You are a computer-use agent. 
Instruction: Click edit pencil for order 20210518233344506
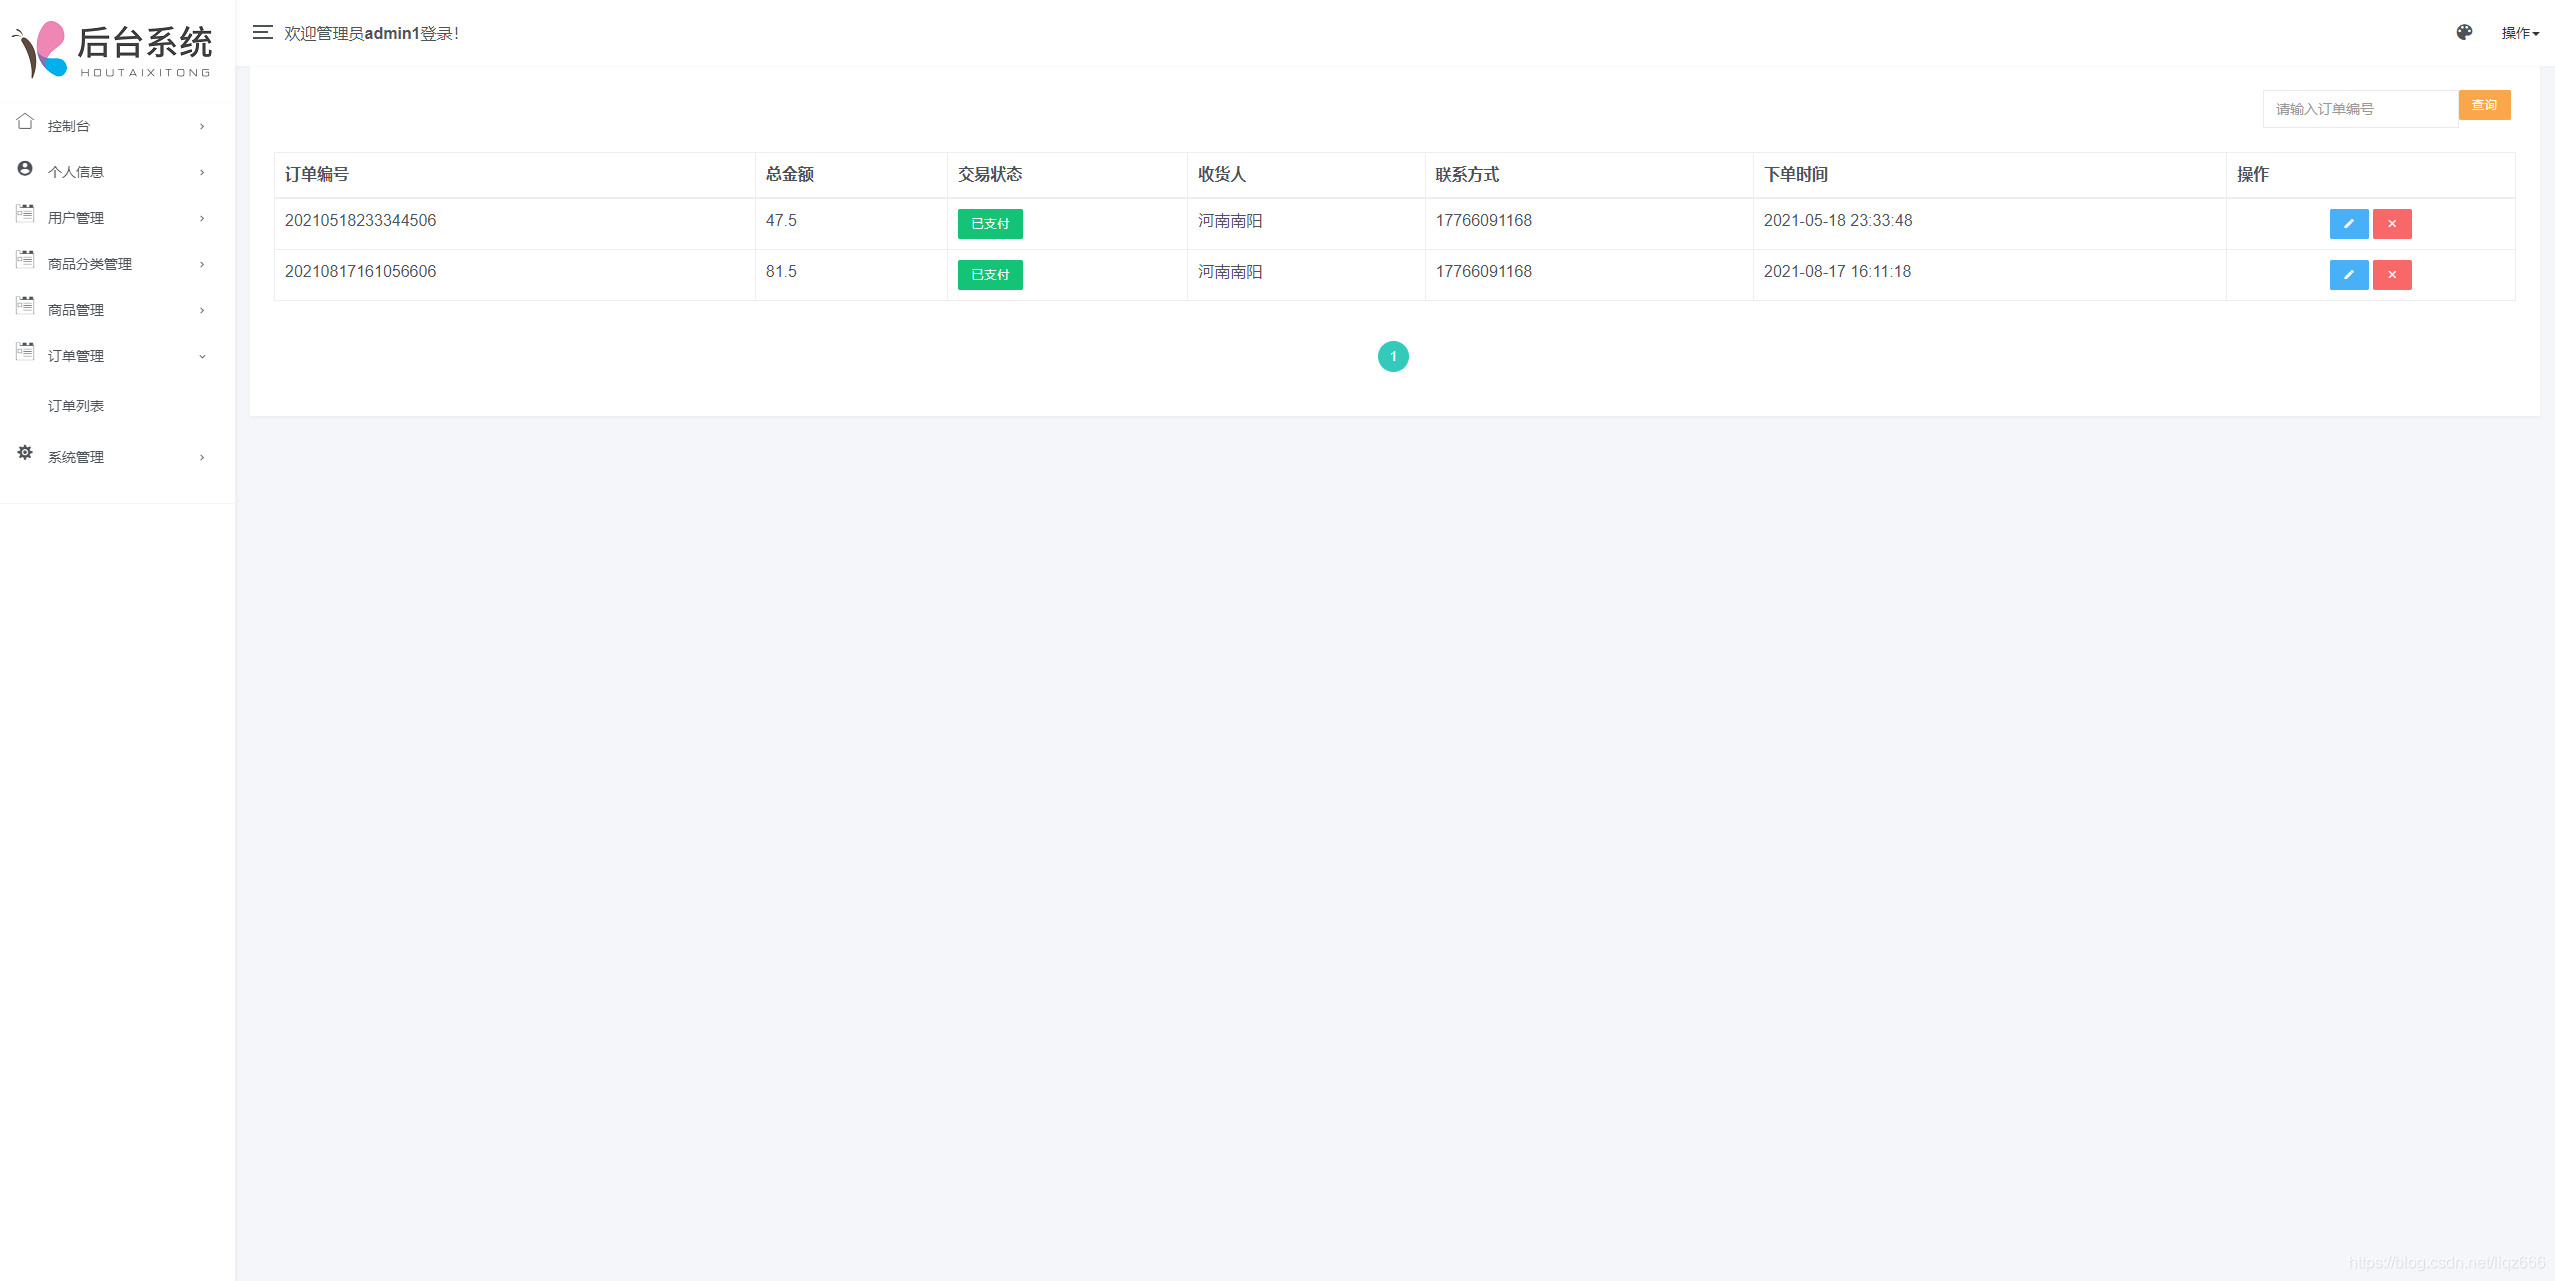tap(2348, 224)
